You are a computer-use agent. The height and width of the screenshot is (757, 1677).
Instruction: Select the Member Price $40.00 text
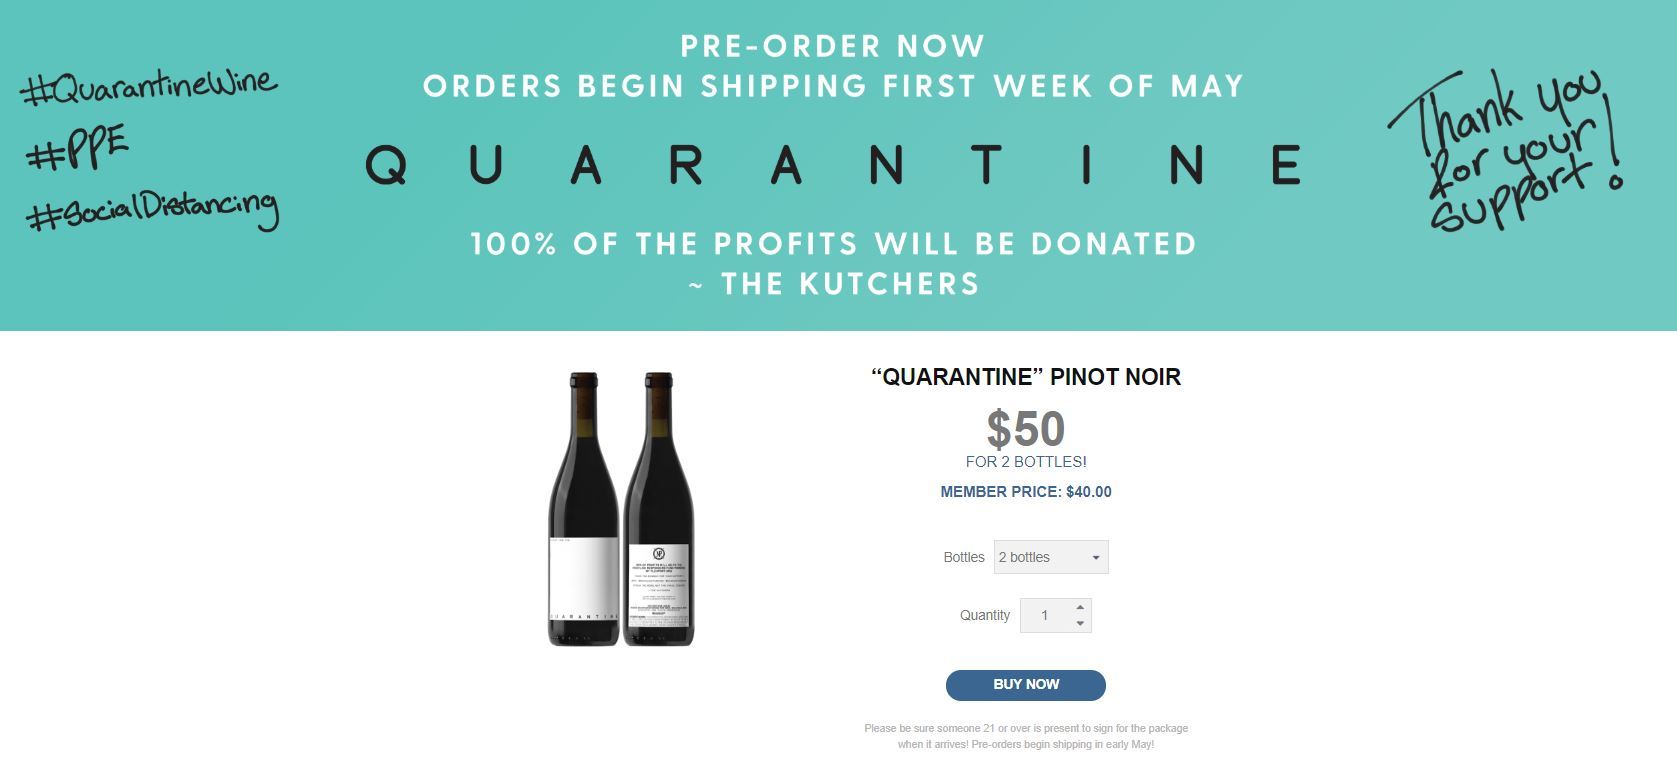coord(1025,492)
